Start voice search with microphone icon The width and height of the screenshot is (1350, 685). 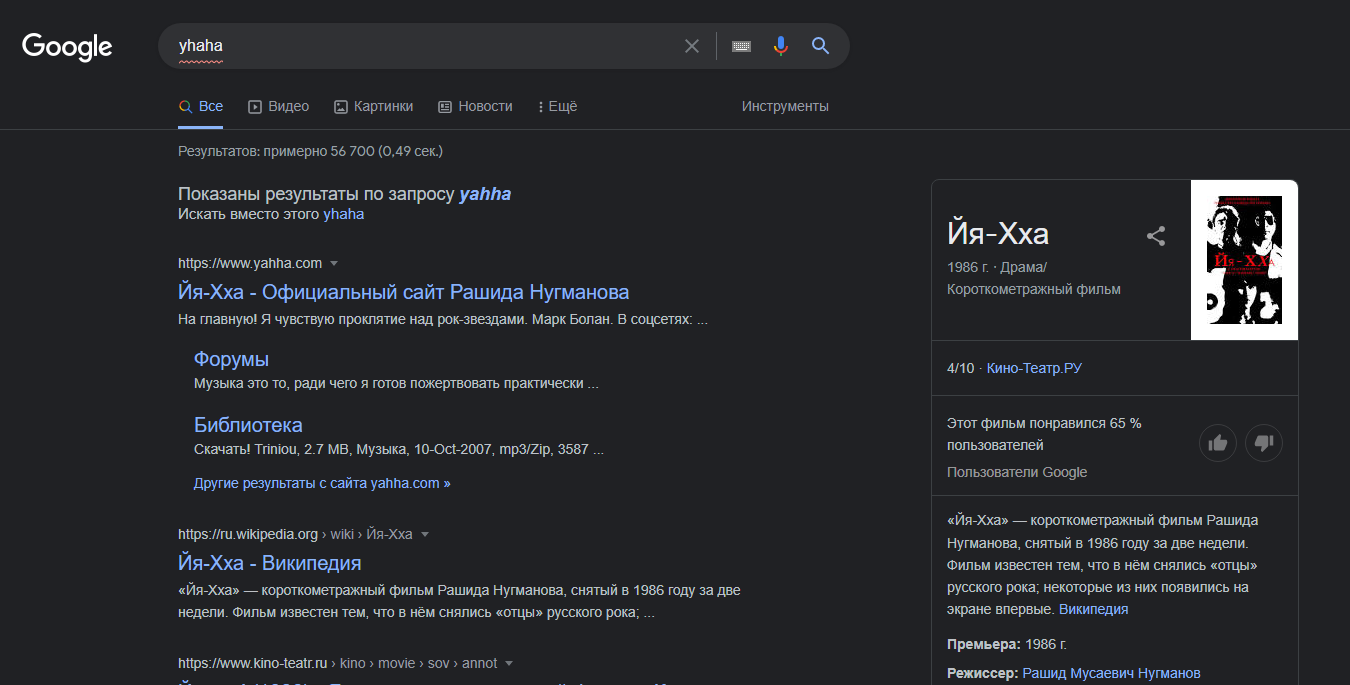[780, 46]
